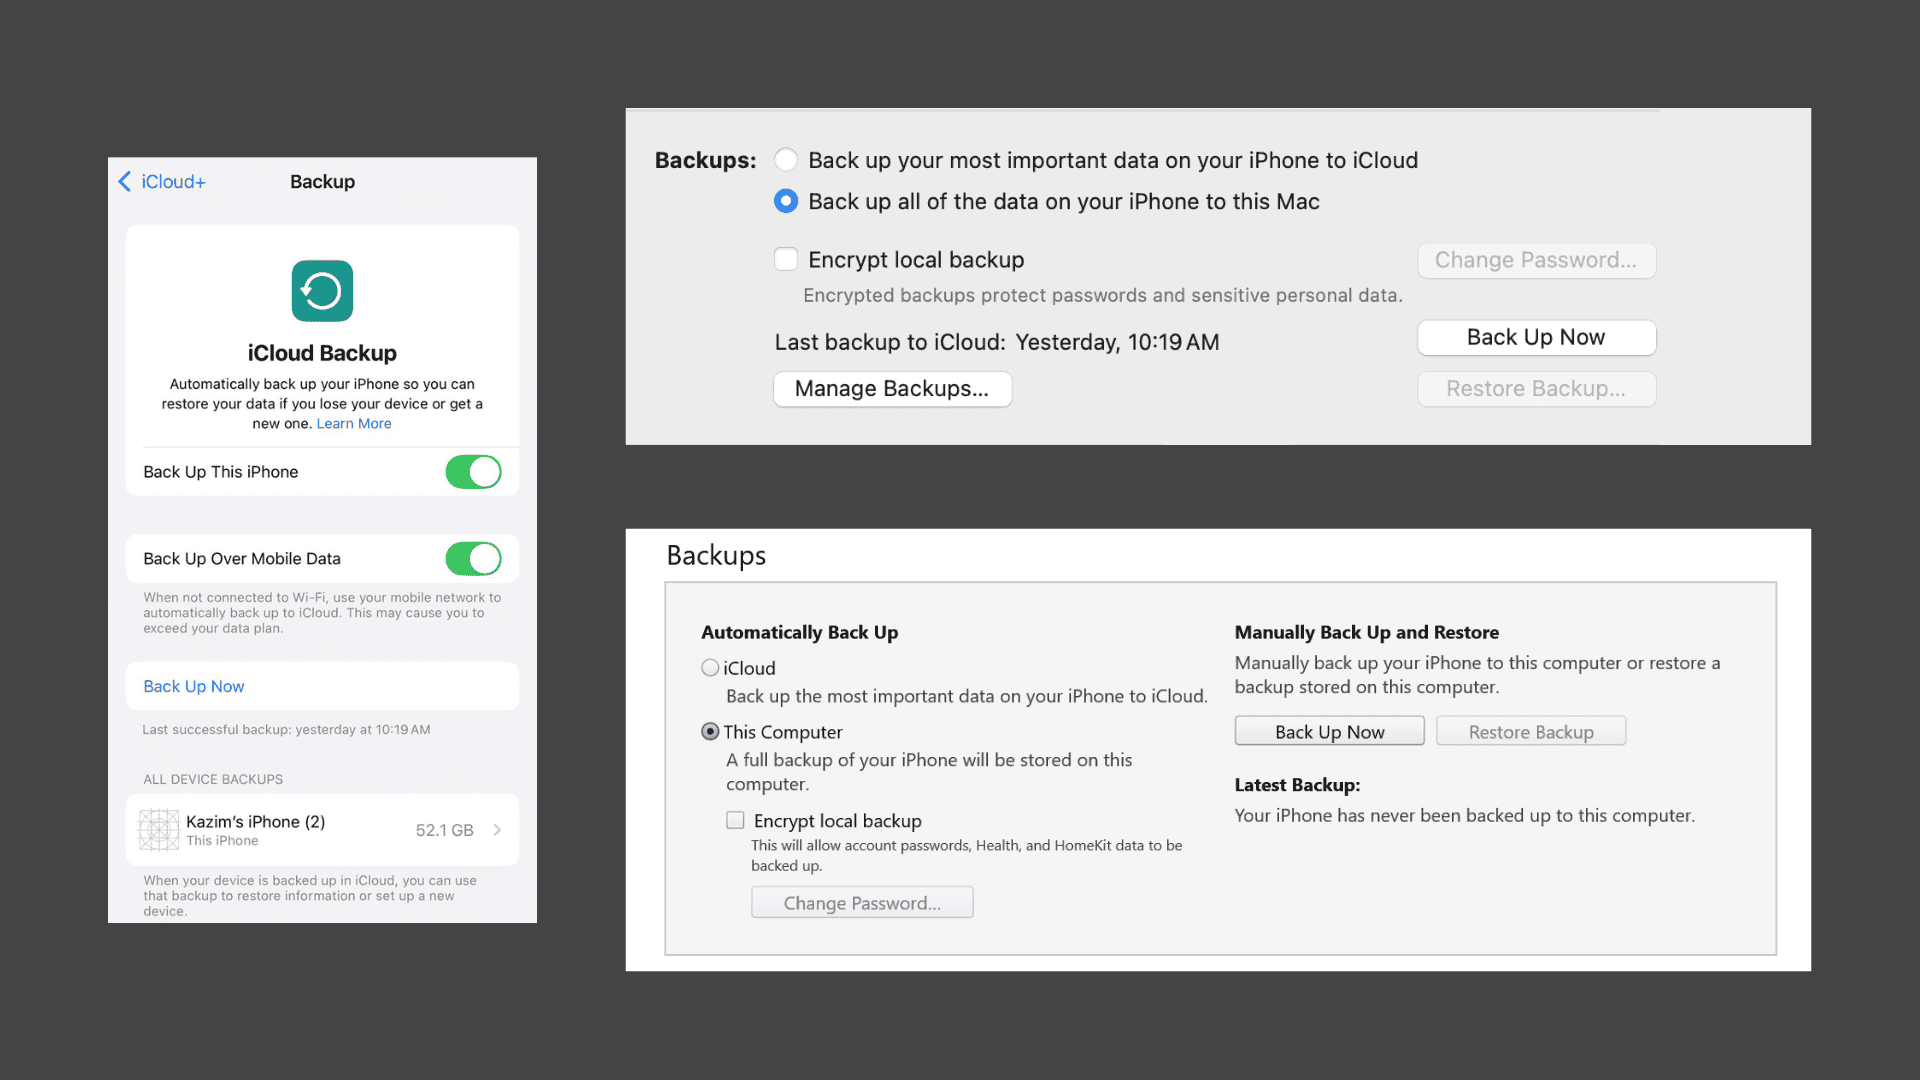The image size is (1920, 1080).
Task: Tap Back Up Now on the iPhone screen
Action: tap(193, 686)
